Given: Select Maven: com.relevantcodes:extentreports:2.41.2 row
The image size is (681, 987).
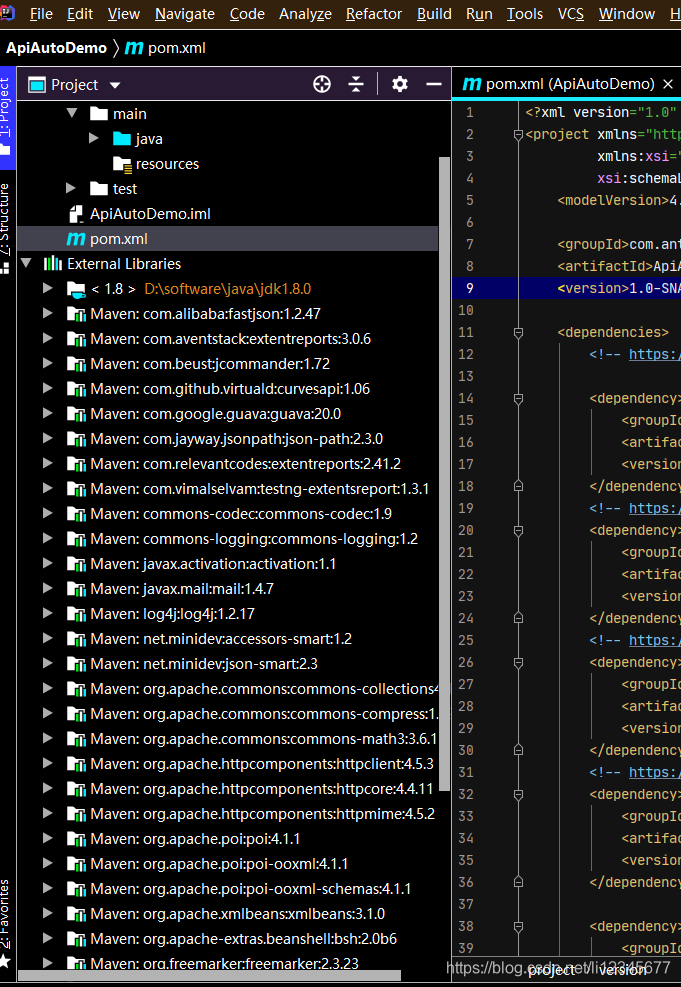Looking at the screenshot, I should click(228, 463).
